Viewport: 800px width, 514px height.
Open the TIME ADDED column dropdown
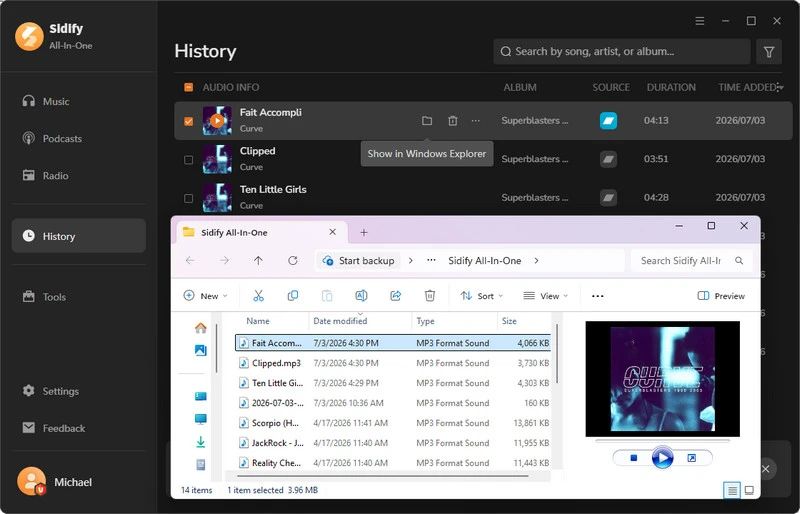[780, 87]
